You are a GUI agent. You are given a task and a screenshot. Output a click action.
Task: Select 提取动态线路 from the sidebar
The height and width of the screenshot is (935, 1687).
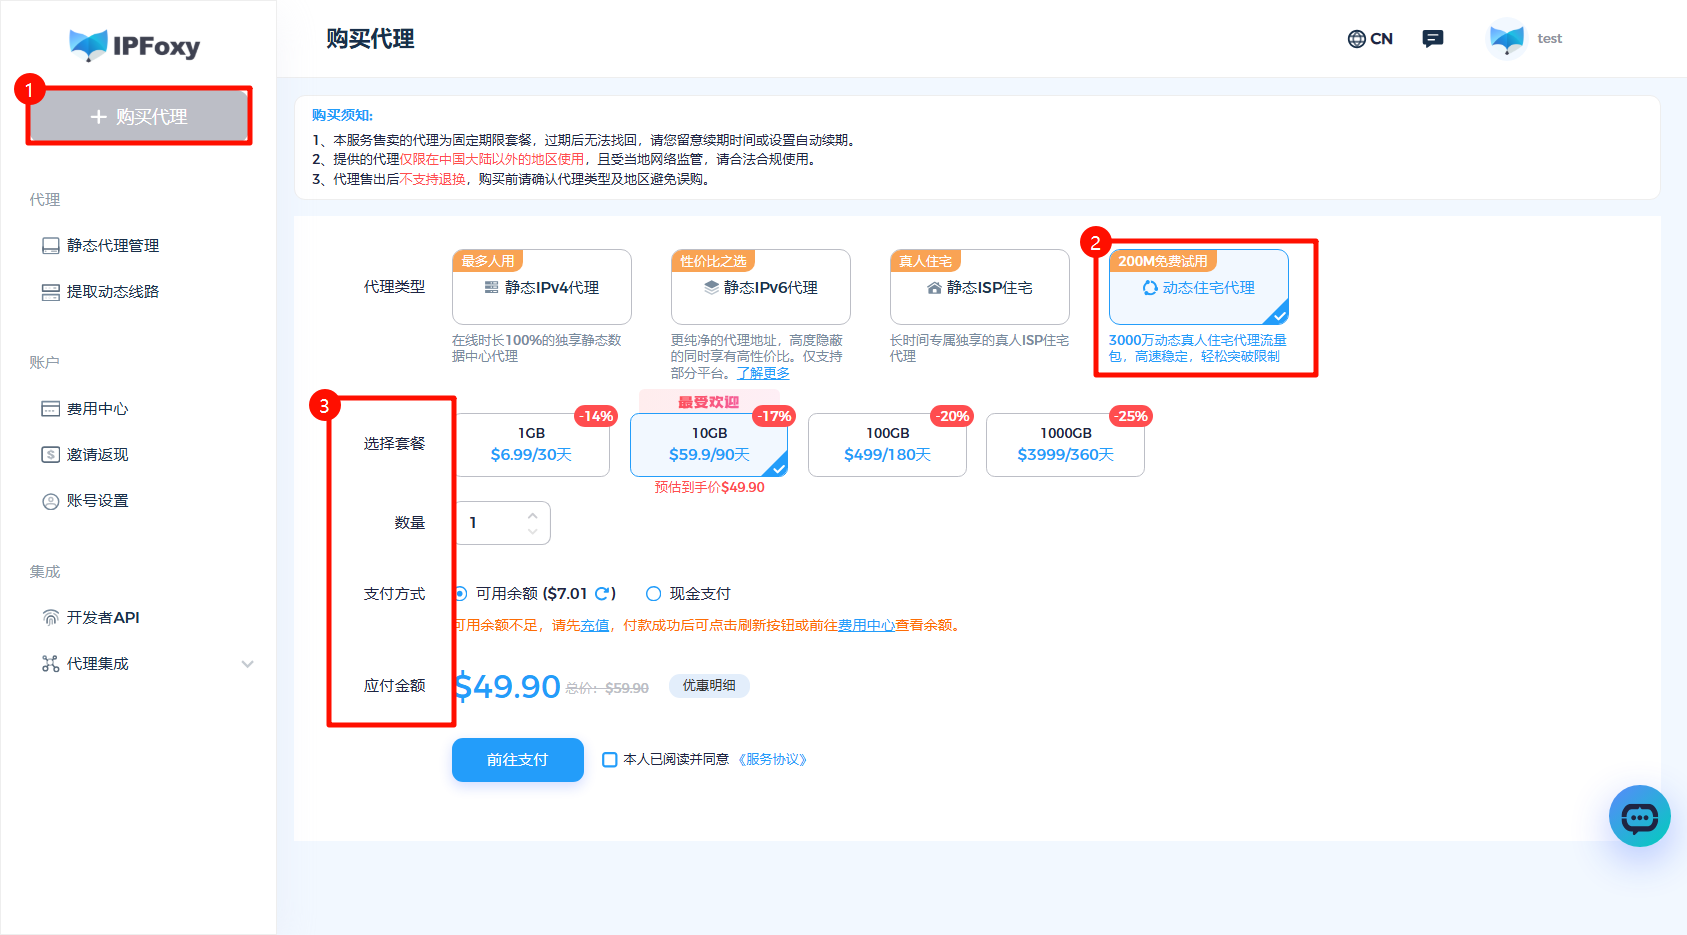pos(110,291)
